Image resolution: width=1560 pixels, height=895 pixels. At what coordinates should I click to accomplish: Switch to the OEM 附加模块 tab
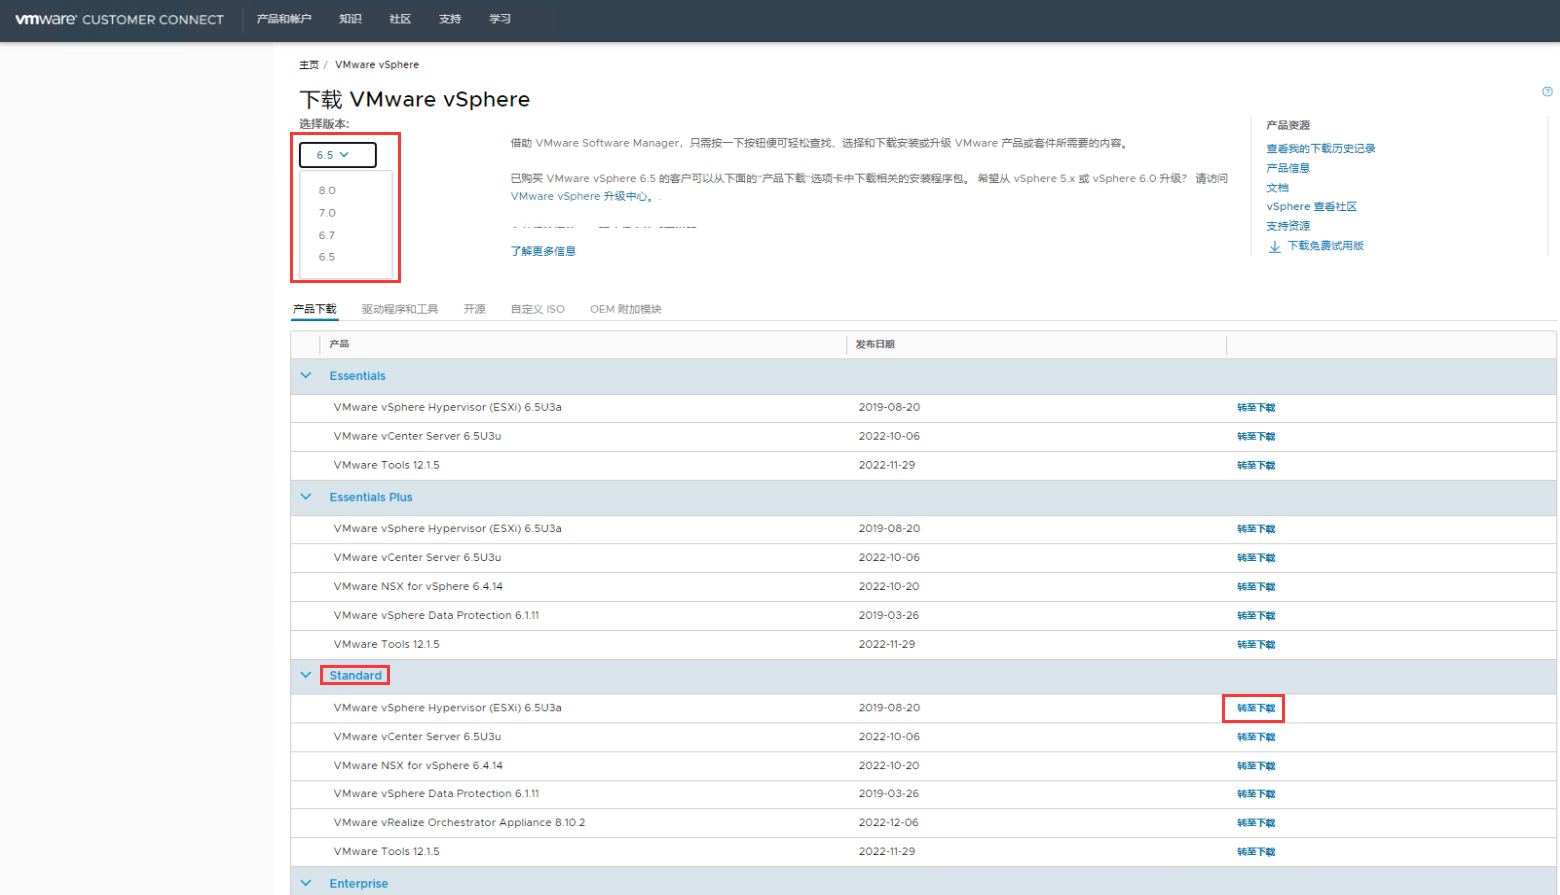point(626,309)
